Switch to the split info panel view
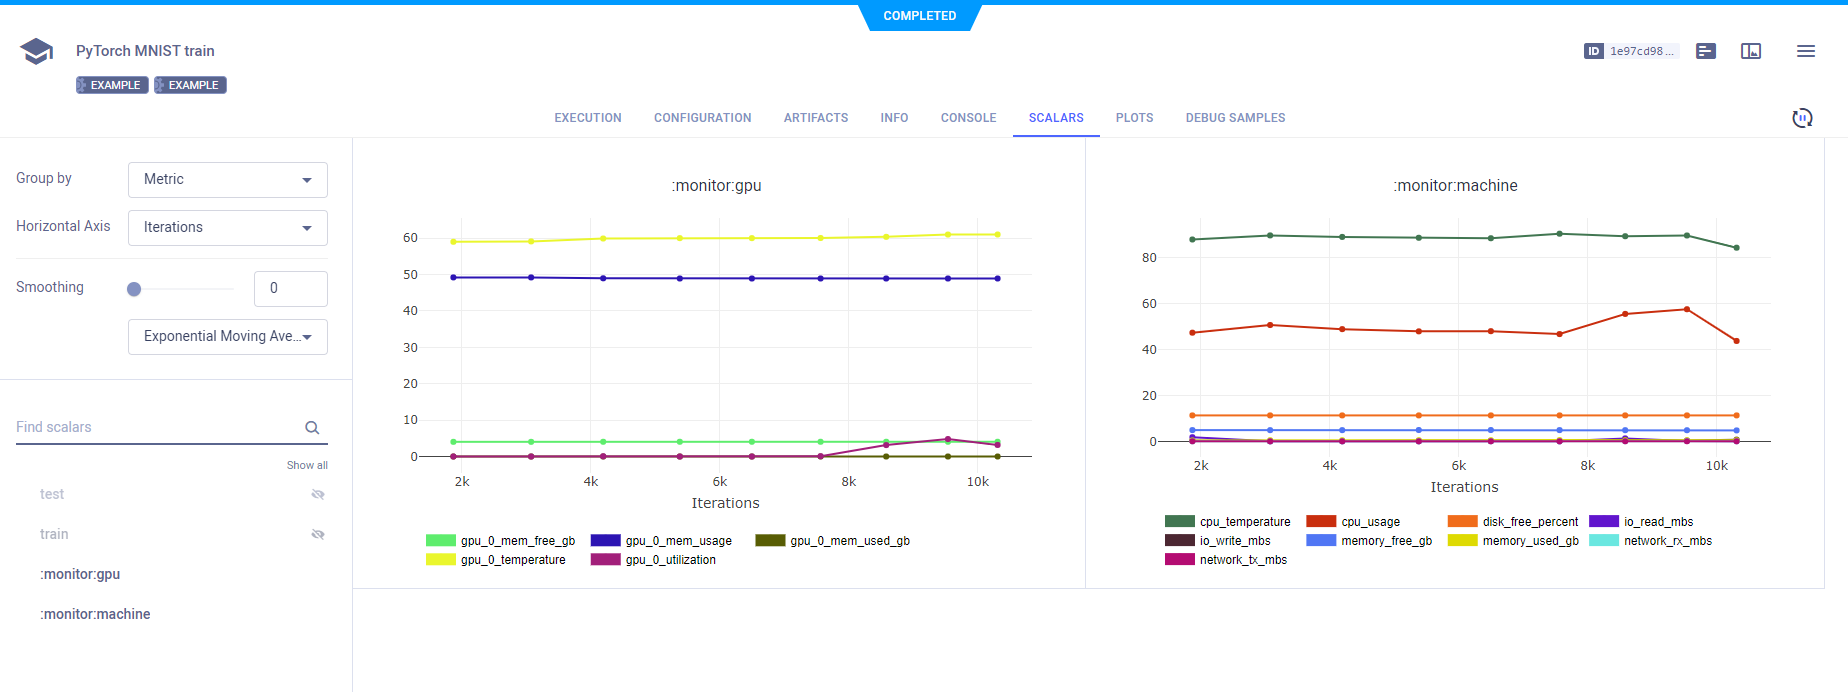The width and height of the screenshot is (1848, 692). tap(1751, 51)
